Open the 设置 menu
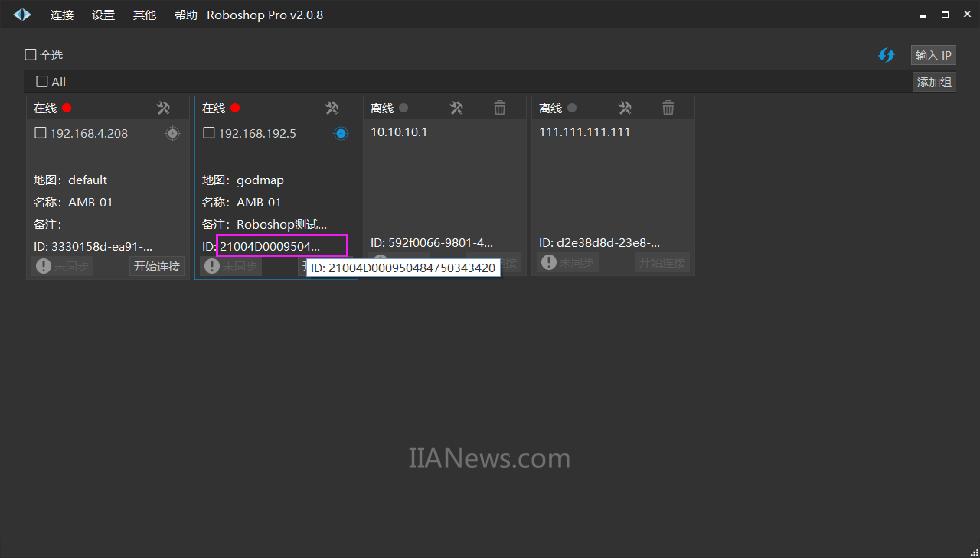 pyautogui.click(x=103, y=15)
